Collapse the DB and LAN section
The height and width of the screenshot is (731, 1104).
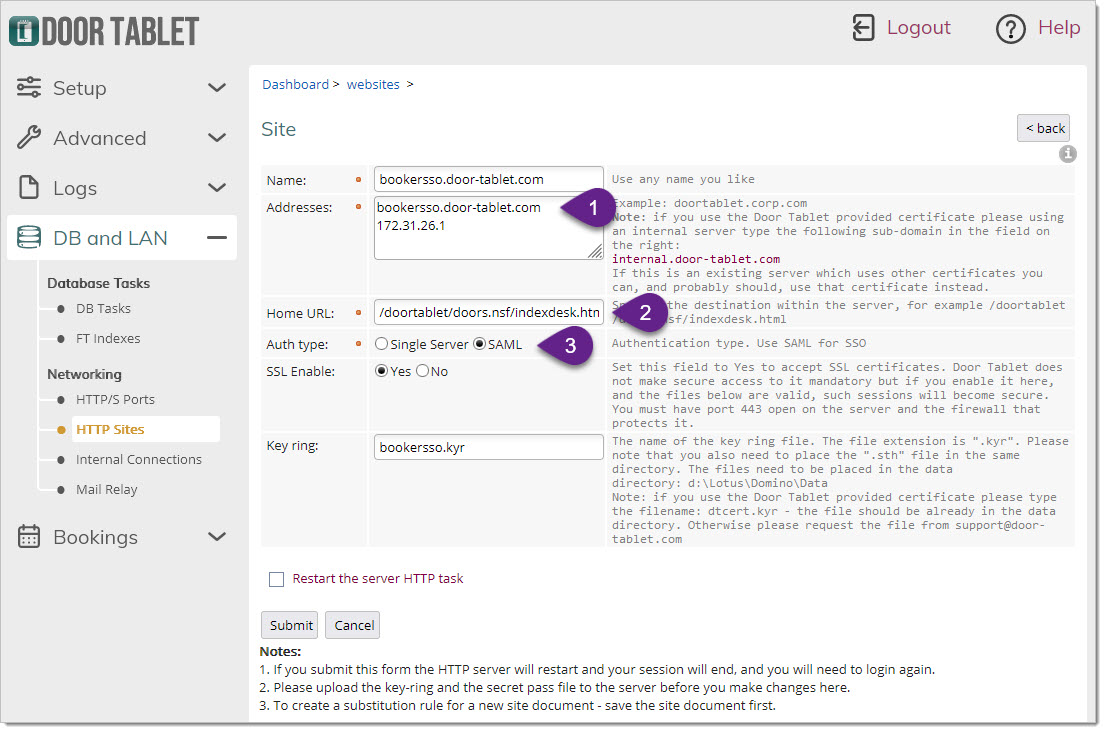(217, 238)
